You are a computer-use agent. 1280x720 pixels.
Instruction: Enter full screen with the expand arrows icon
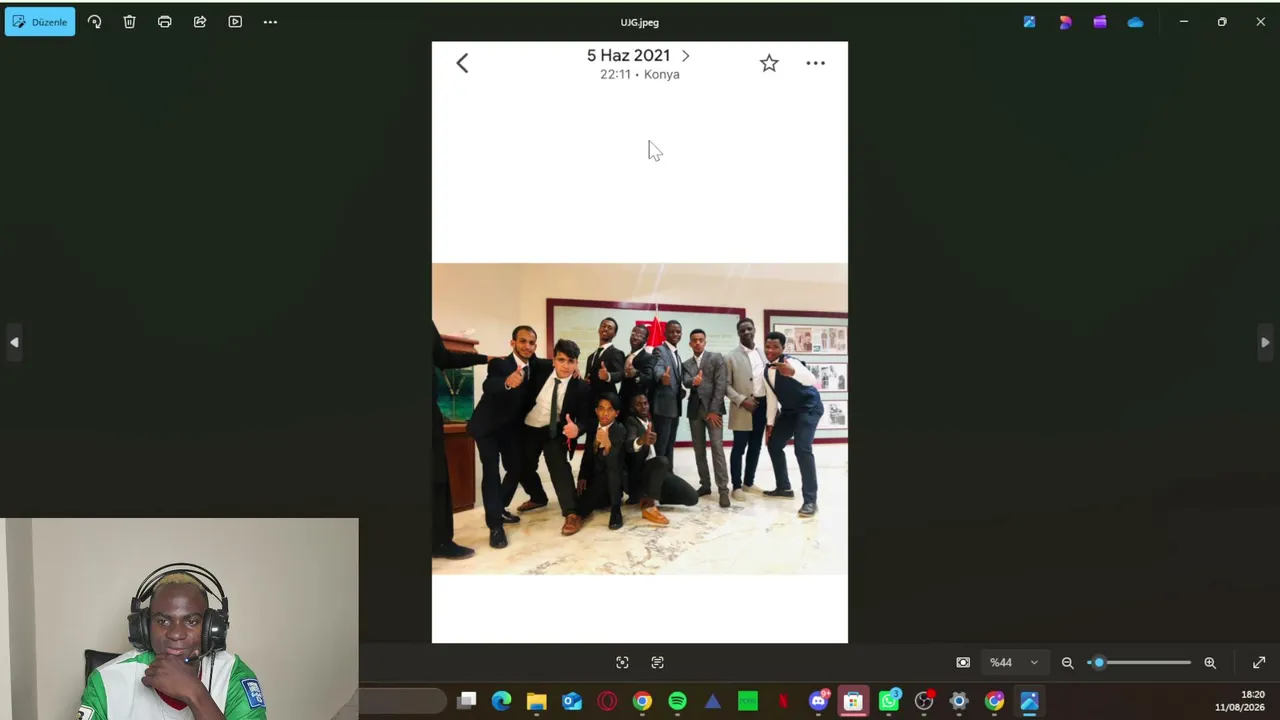click(1259, 662)
